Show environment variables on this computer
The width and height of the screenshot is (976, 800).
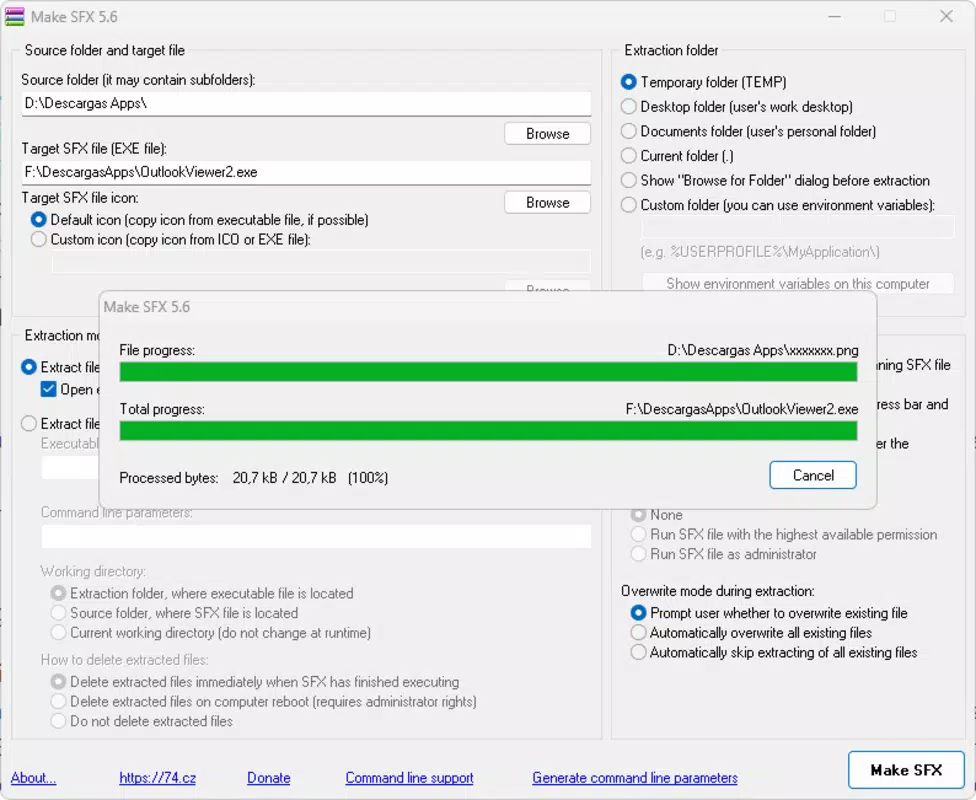797,284
